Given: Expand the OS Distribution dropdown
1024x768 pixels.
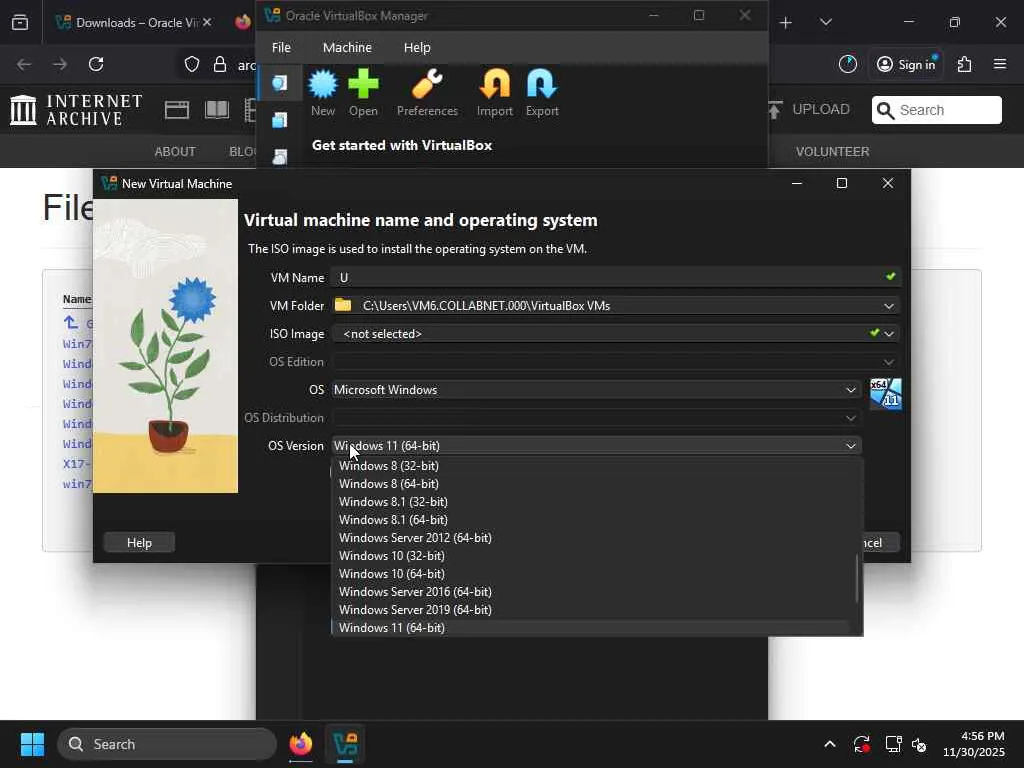Looking at the screenshot, I should (x=850, y=418).
